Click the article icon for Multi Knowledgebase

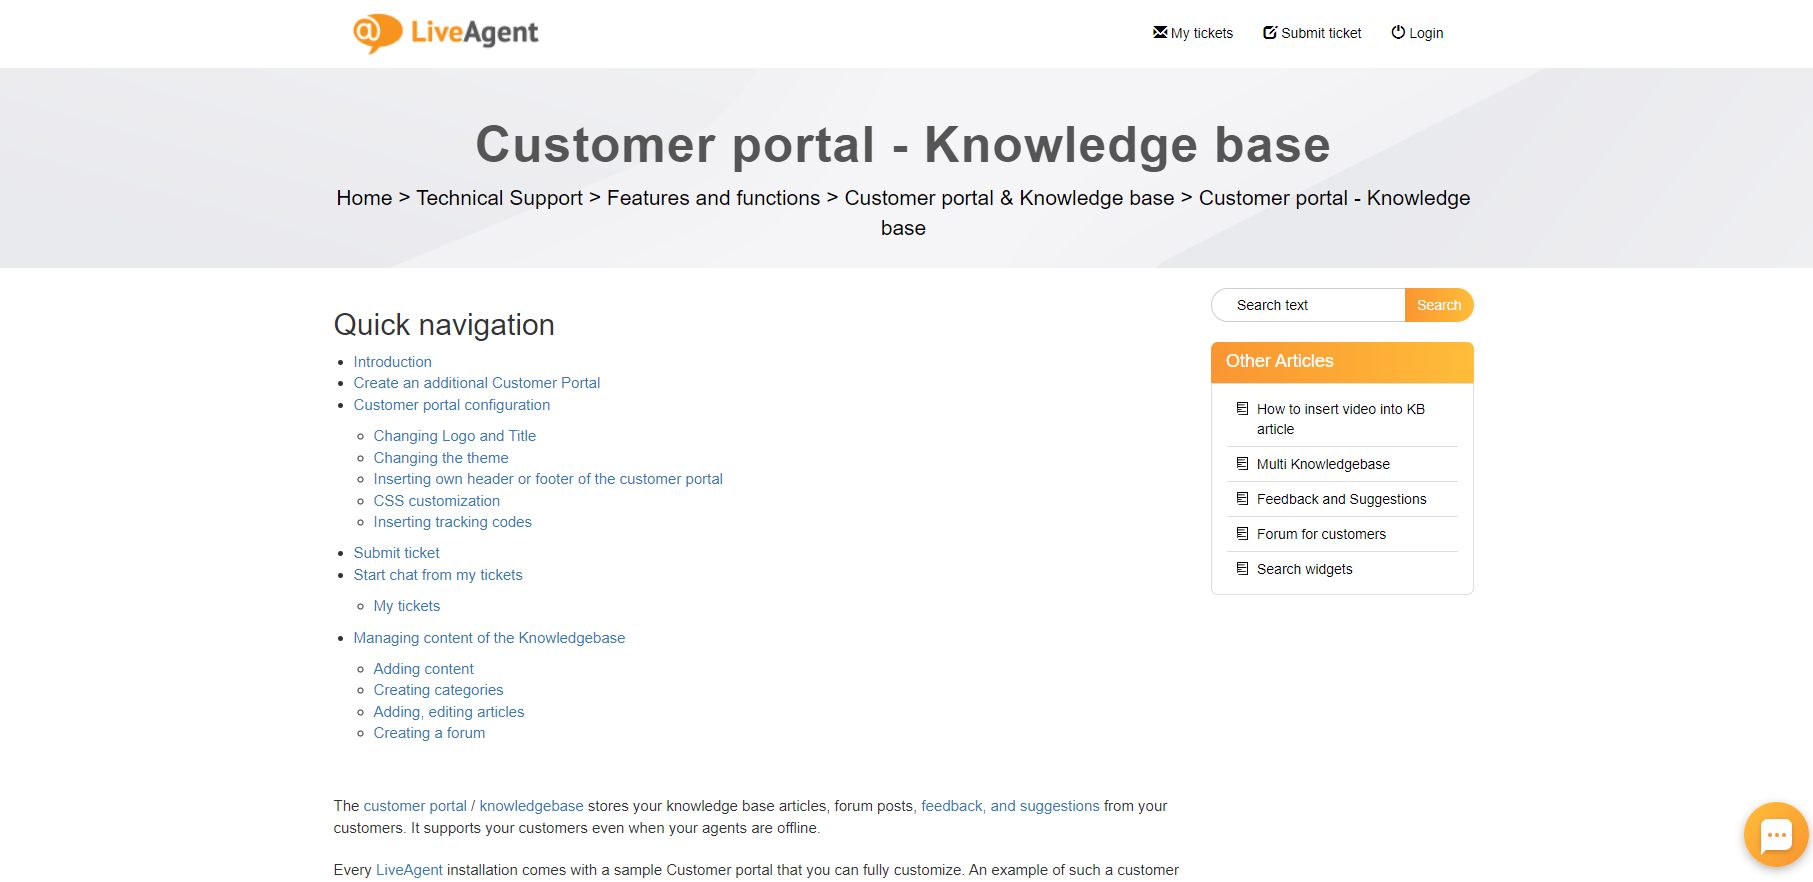1242,464
